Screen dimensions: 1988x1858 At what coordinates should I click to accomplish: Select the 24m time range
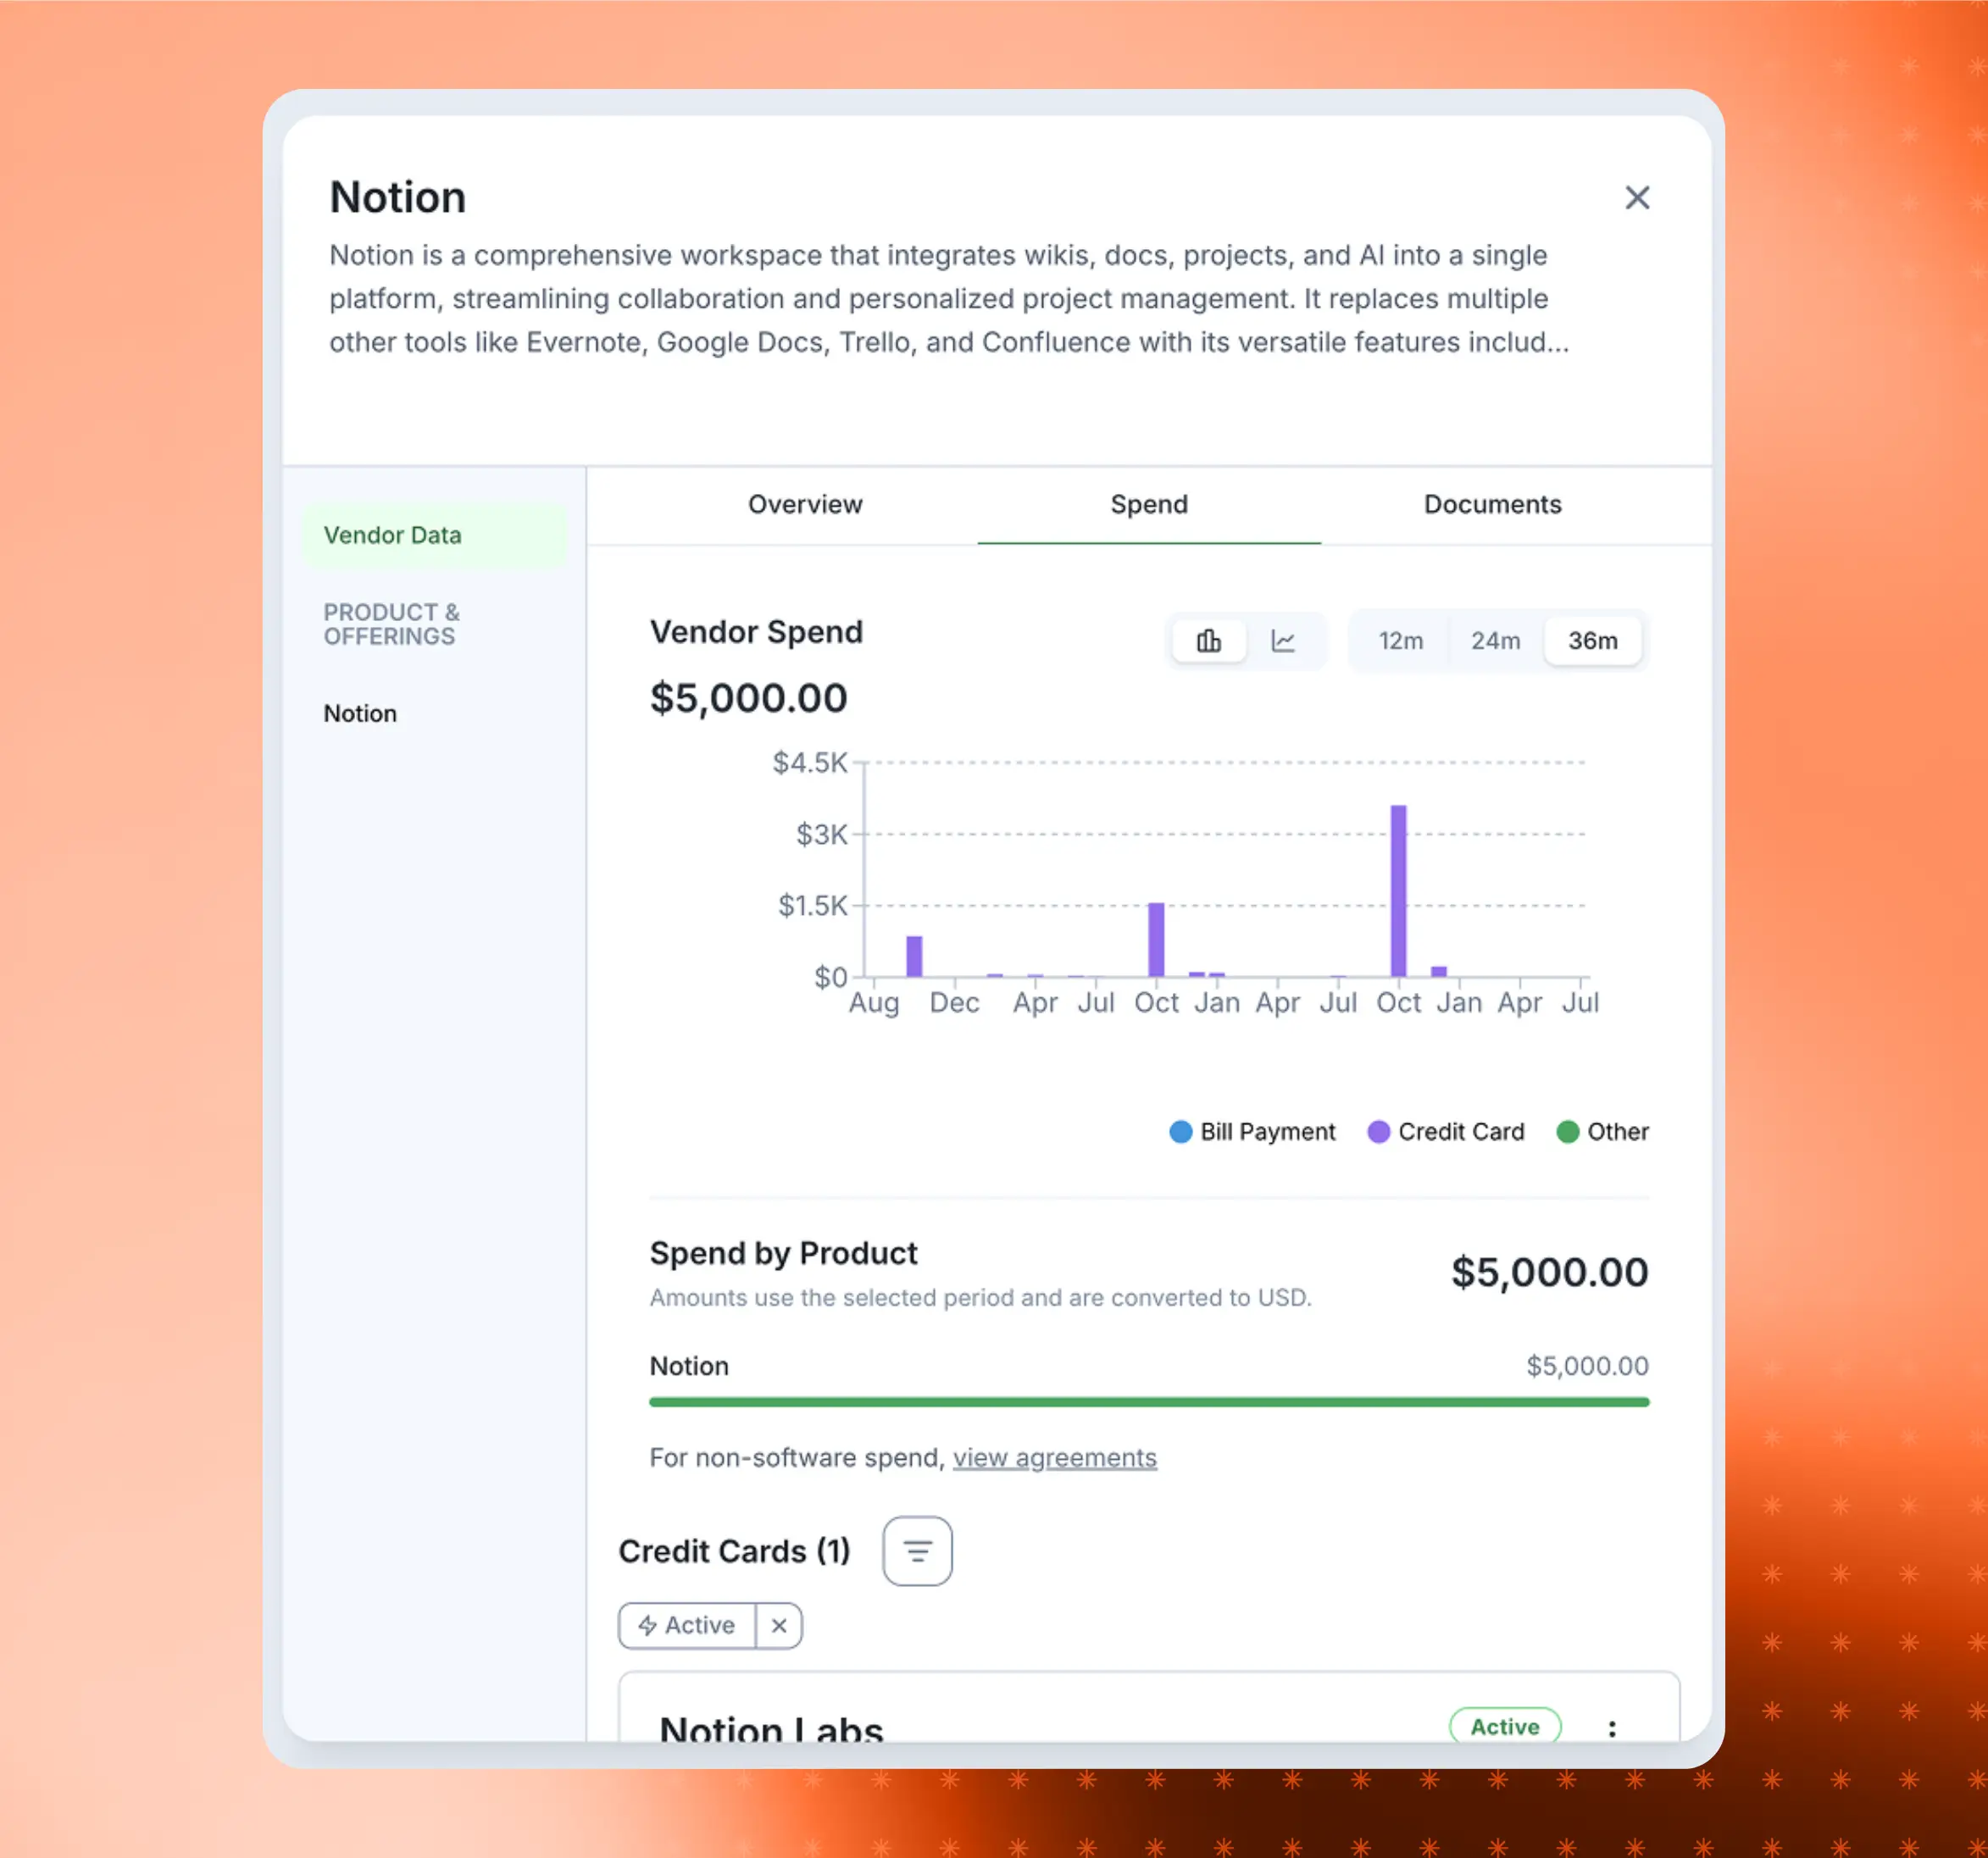pos(1495,641)
